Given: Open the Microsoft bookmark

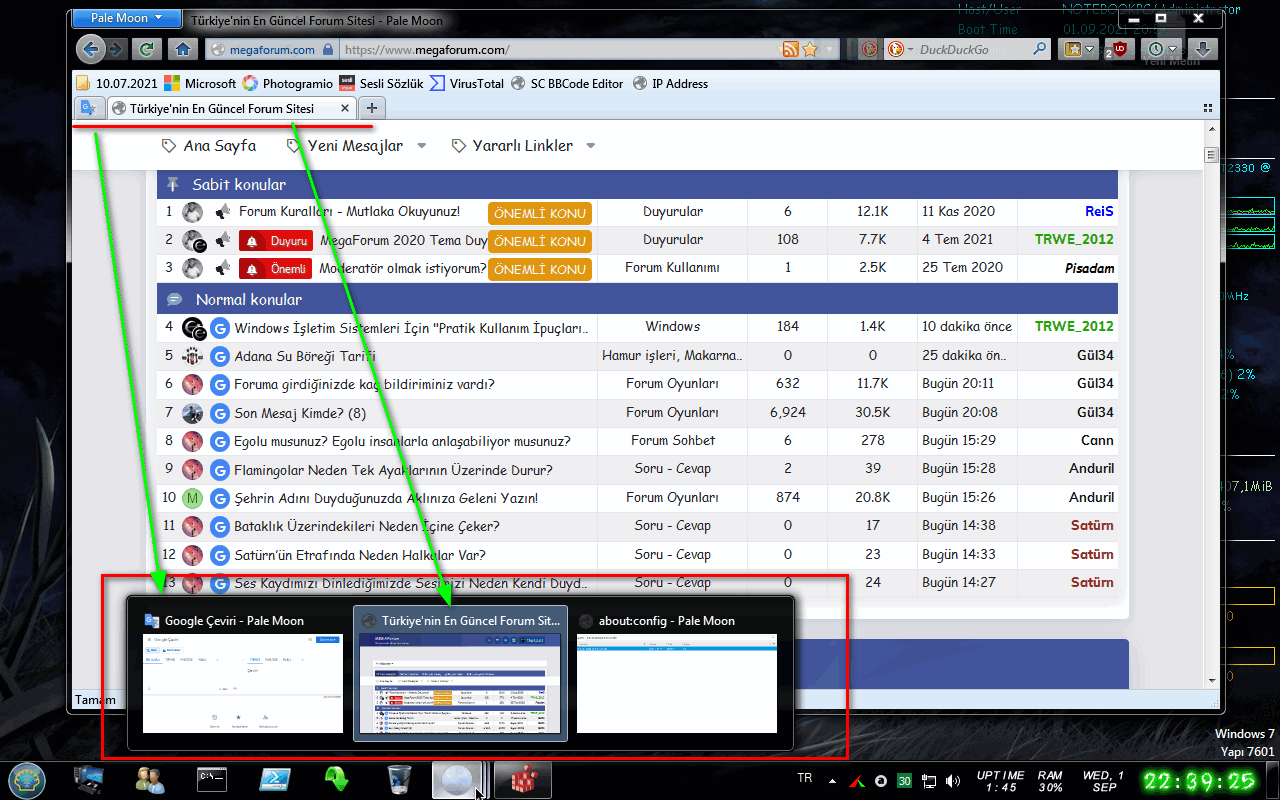Looking at the screenshot, I should click(201, 84).
